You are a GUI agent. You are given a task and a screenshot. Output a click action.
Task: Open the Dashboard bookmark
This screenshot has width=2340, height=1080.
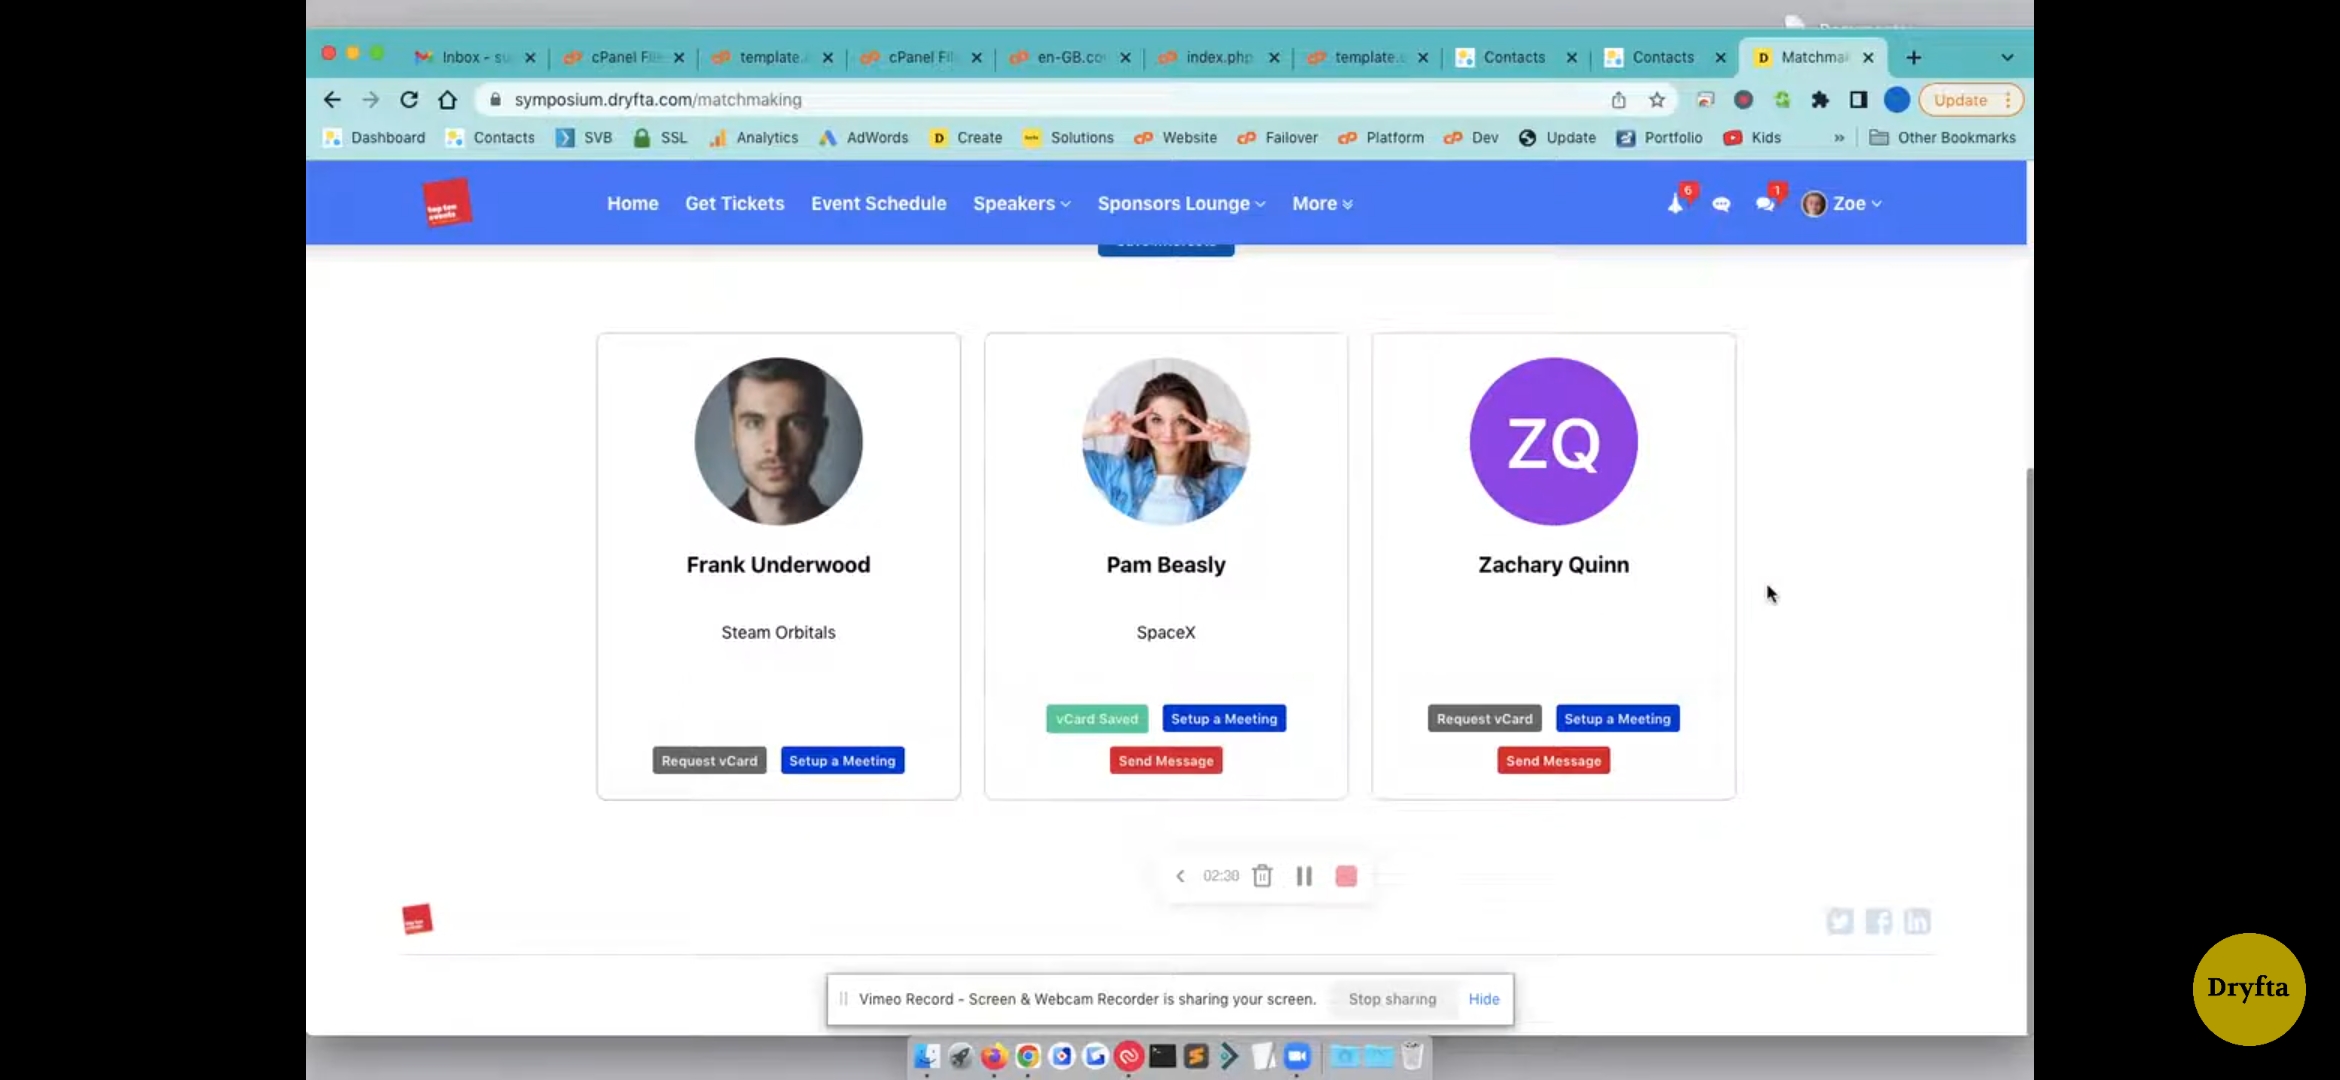click(374, 137)
